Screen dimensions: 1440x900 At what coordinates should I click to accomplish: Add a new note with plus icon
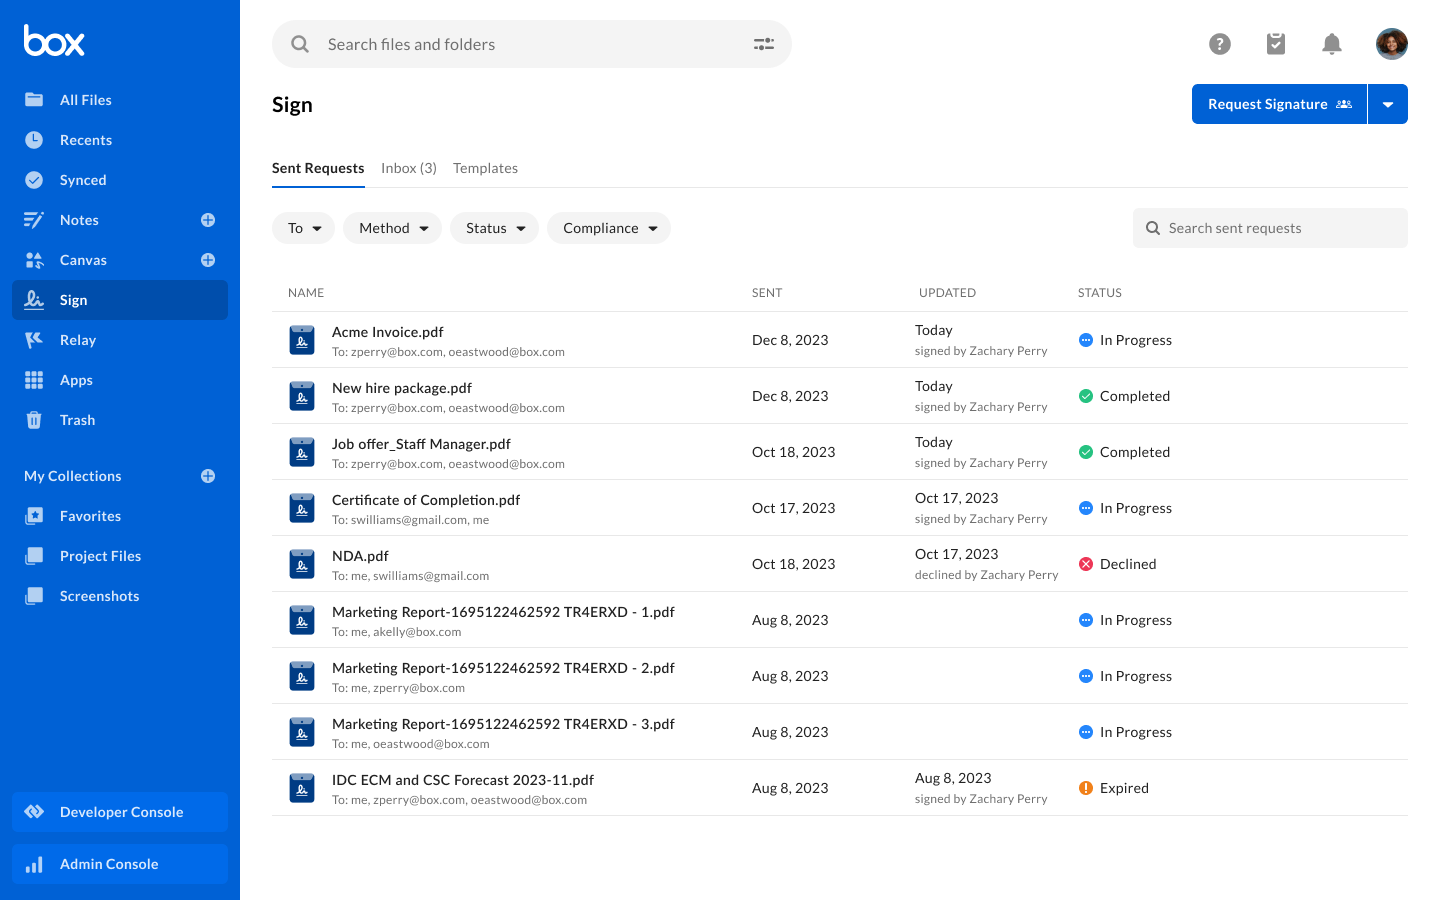coord(208,220)
